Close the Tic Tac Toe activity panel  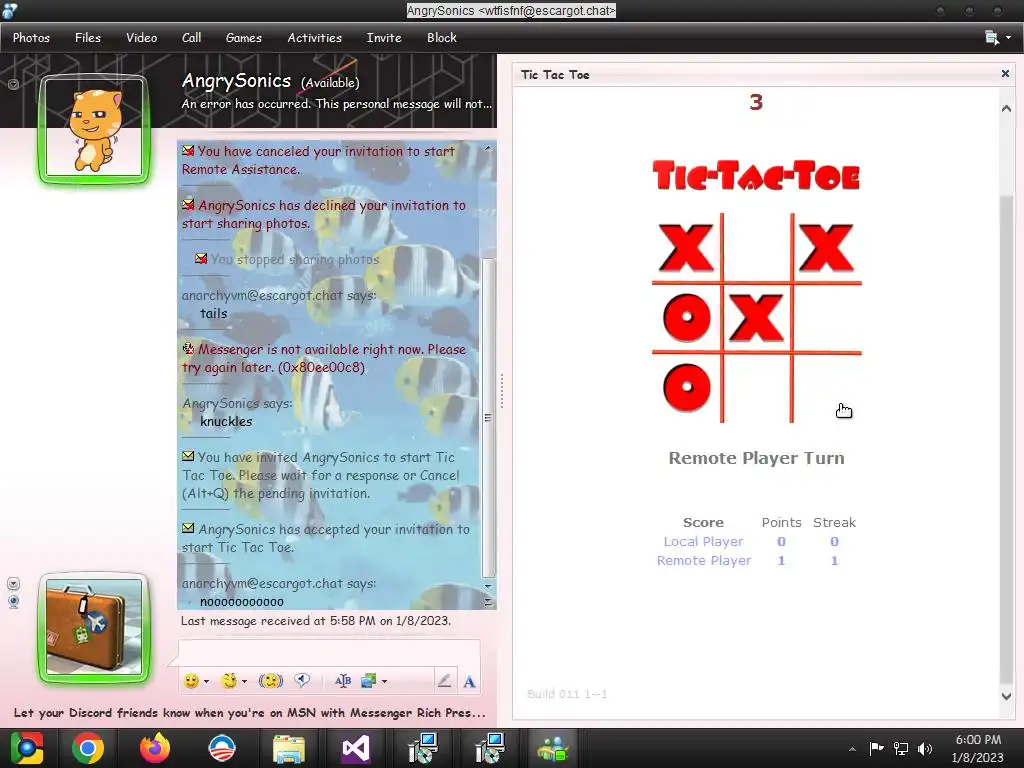click(x=1005, y=74)
